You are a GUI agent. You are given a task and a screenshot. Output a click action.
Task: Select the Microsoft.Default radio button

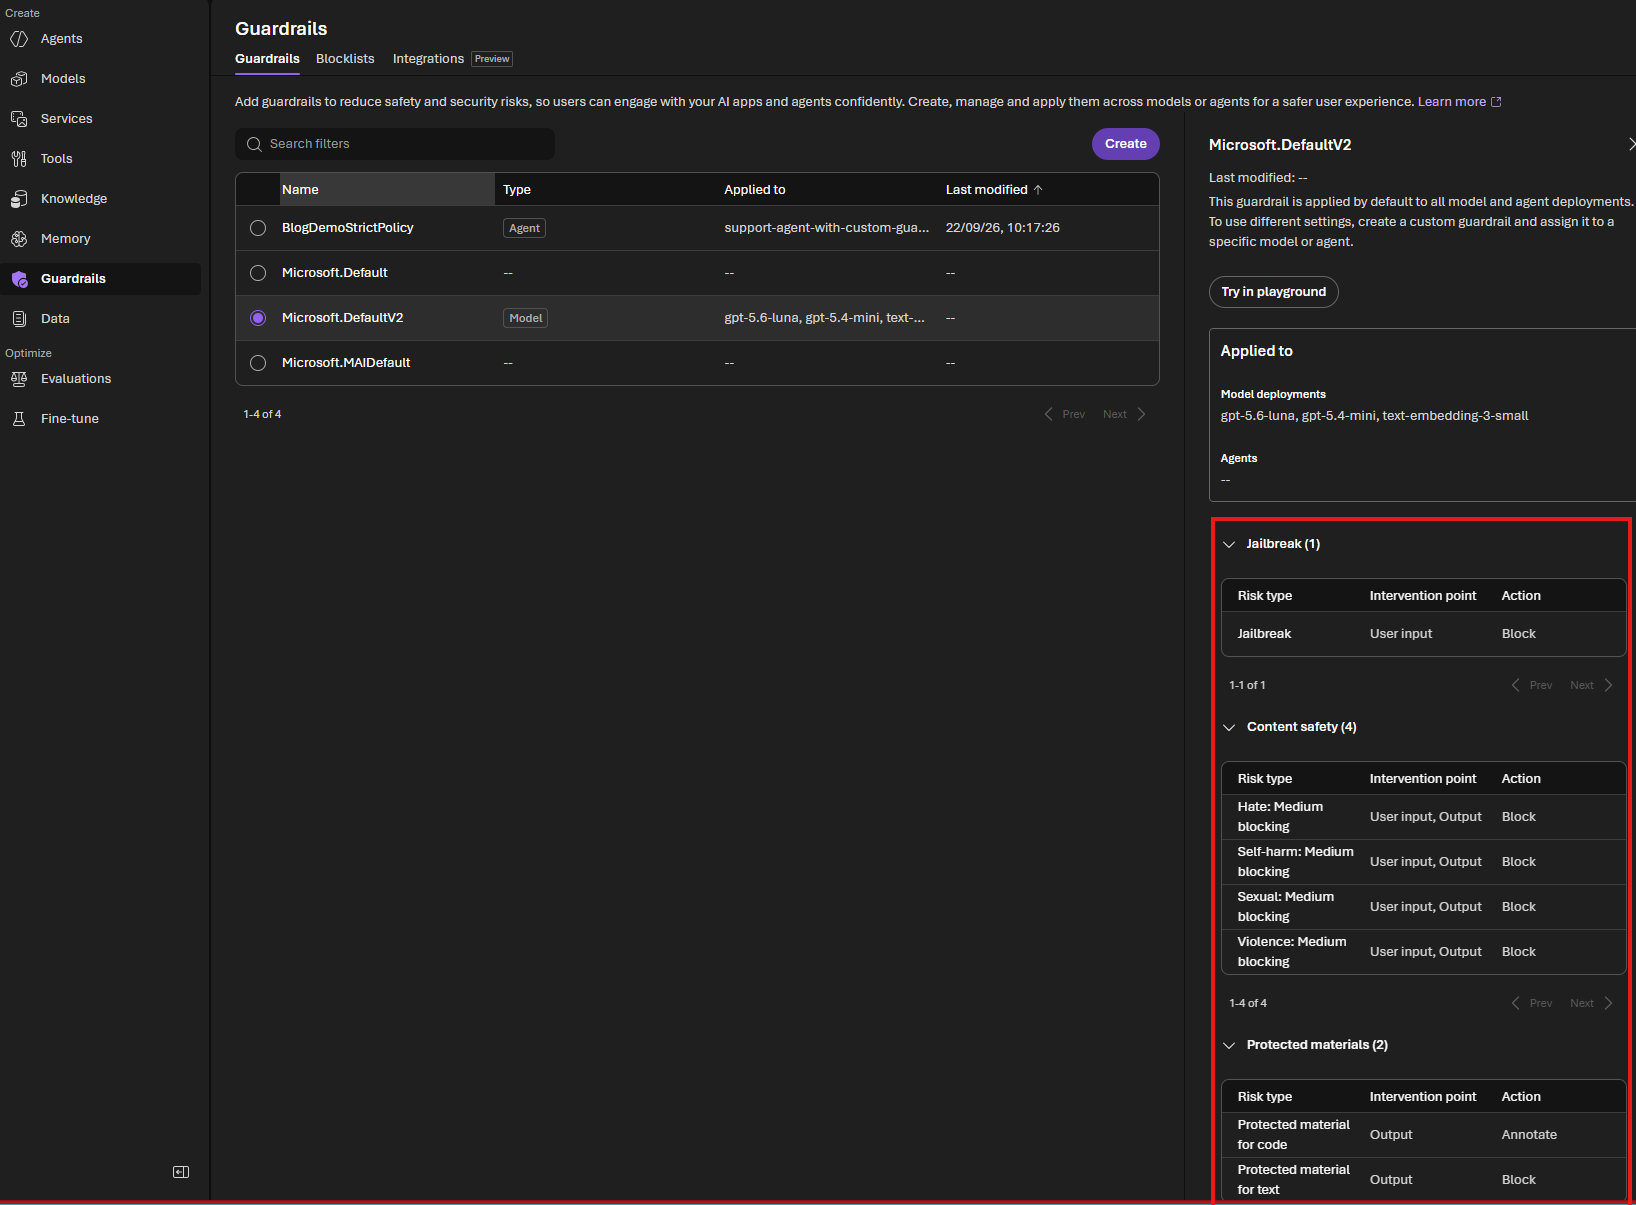click(258, 273)
